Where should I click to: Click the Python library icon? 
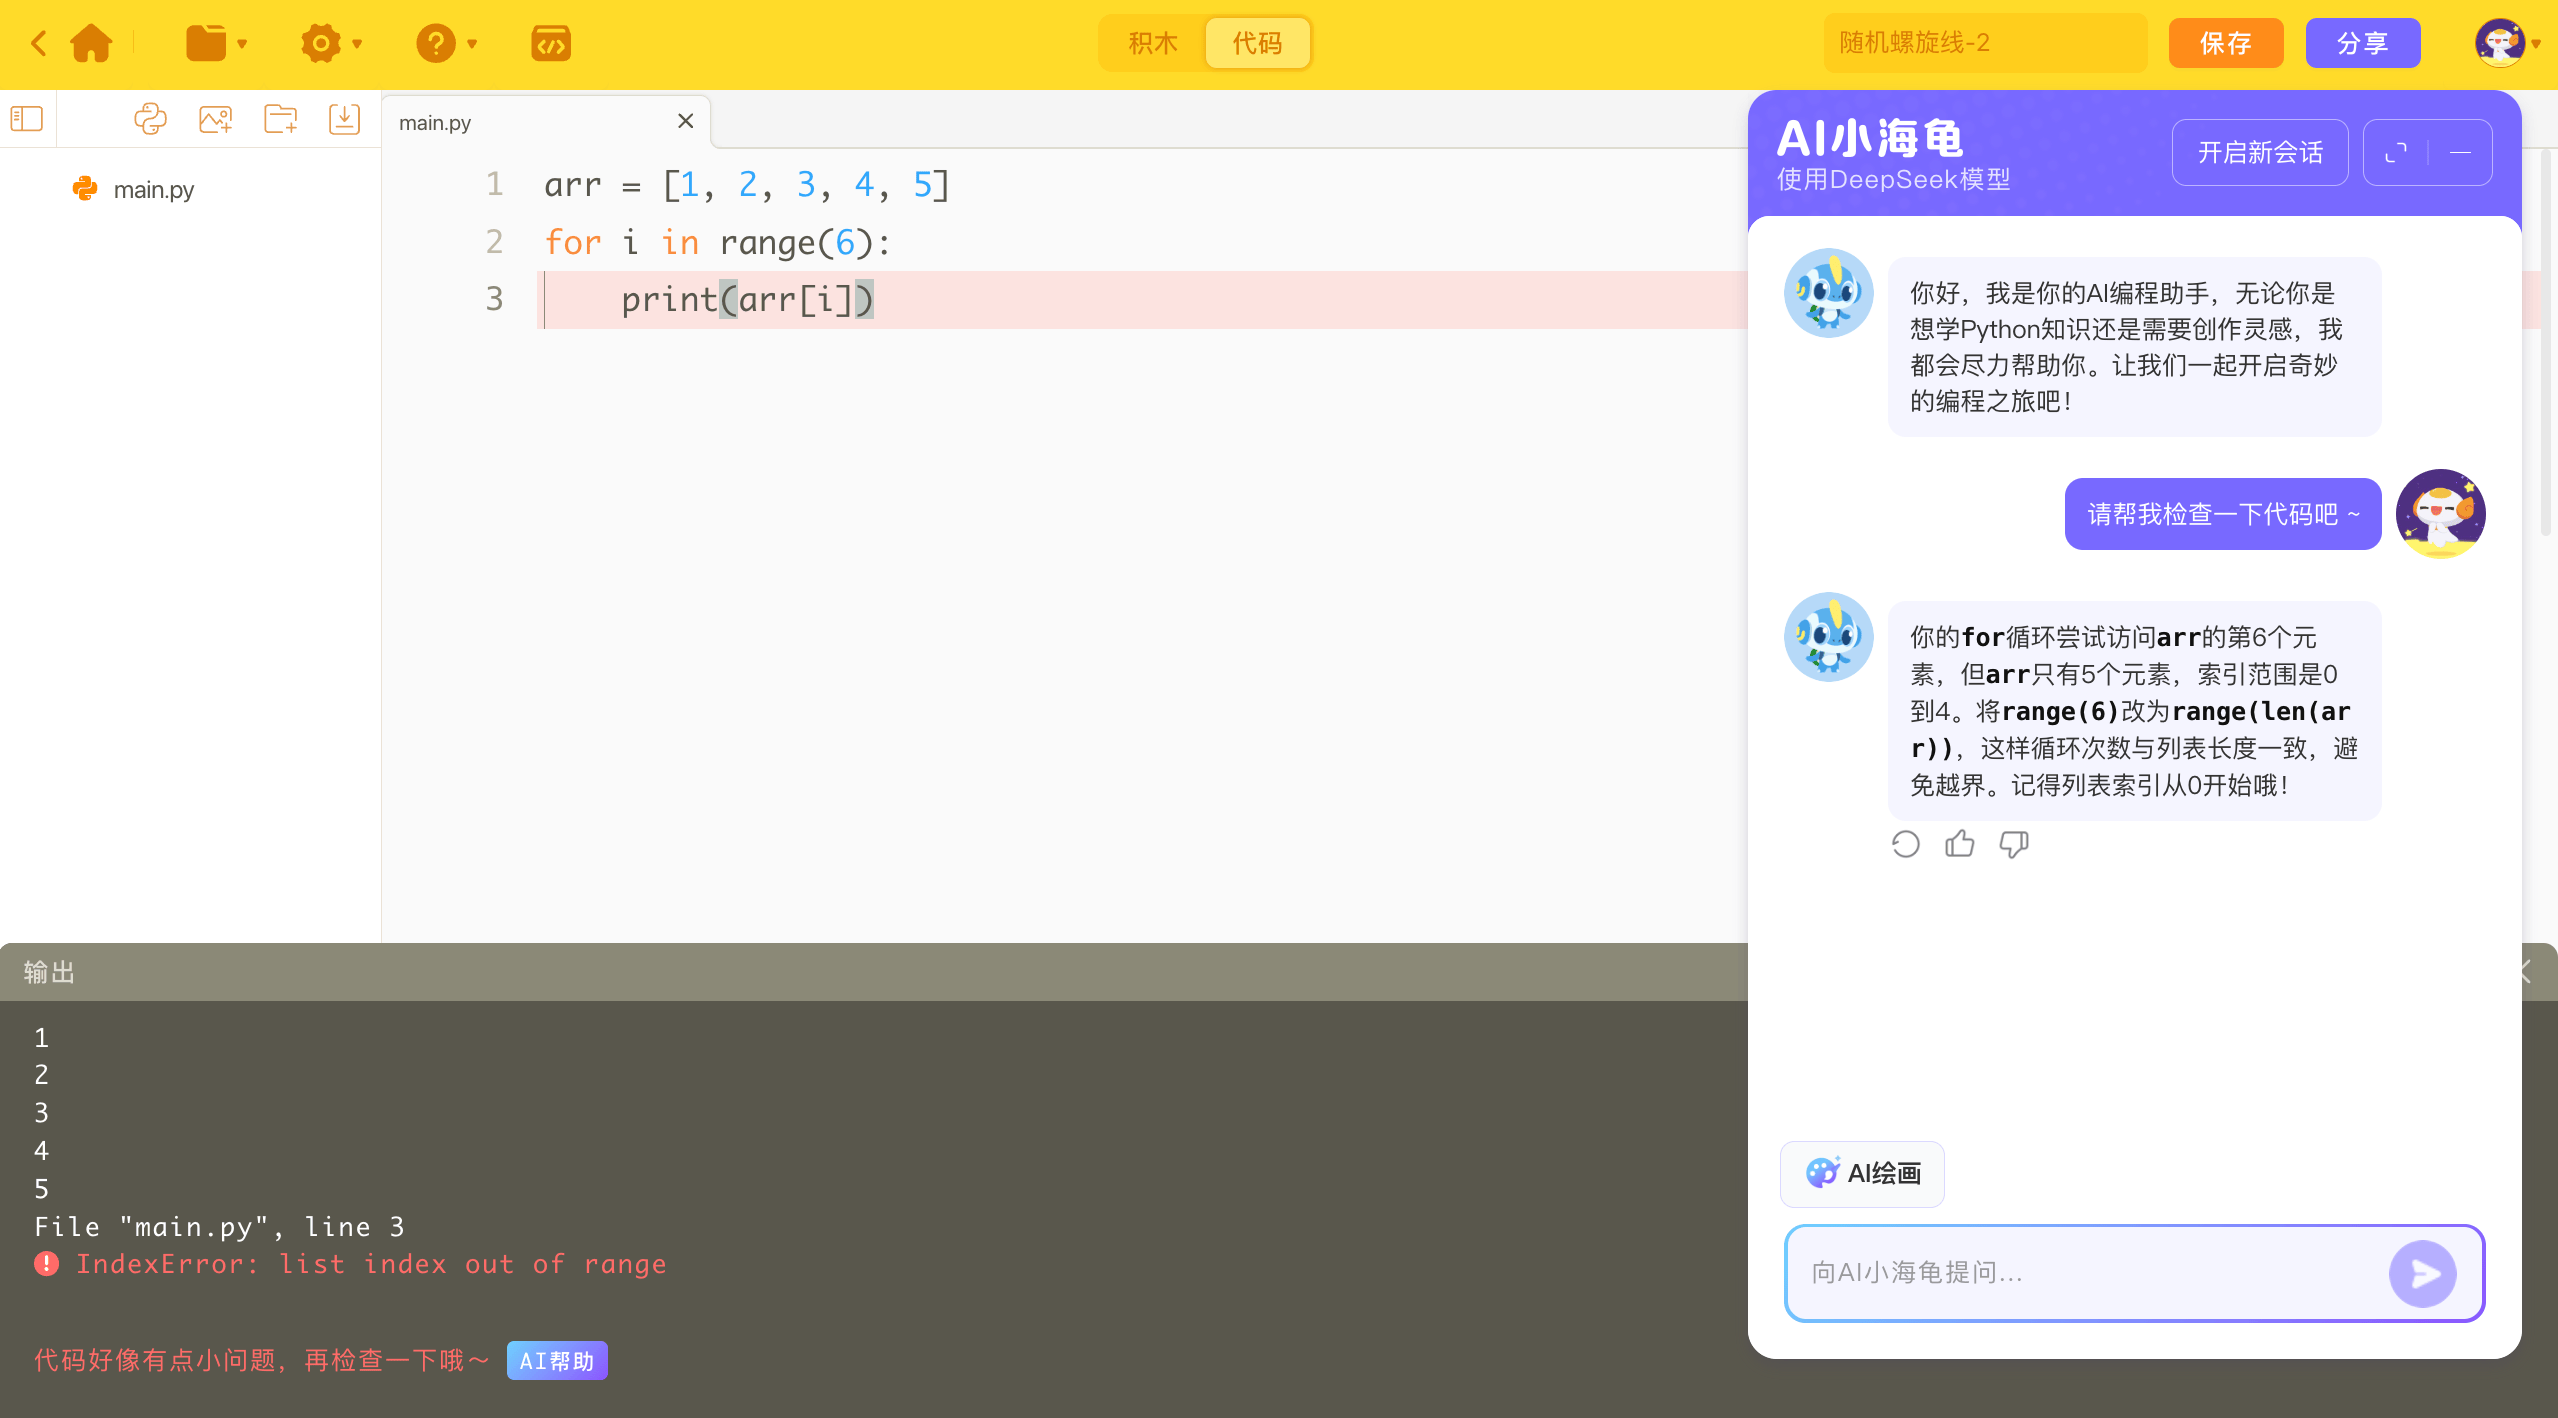click(x=150, y=119)
